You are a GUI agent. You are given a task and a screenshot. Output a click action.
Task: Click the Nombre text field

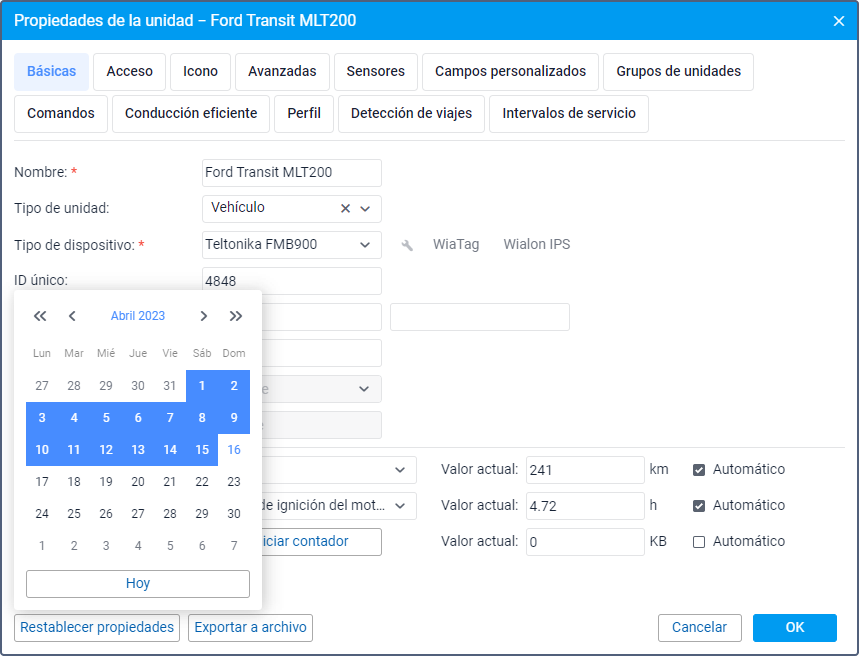(x=291, y=173)
